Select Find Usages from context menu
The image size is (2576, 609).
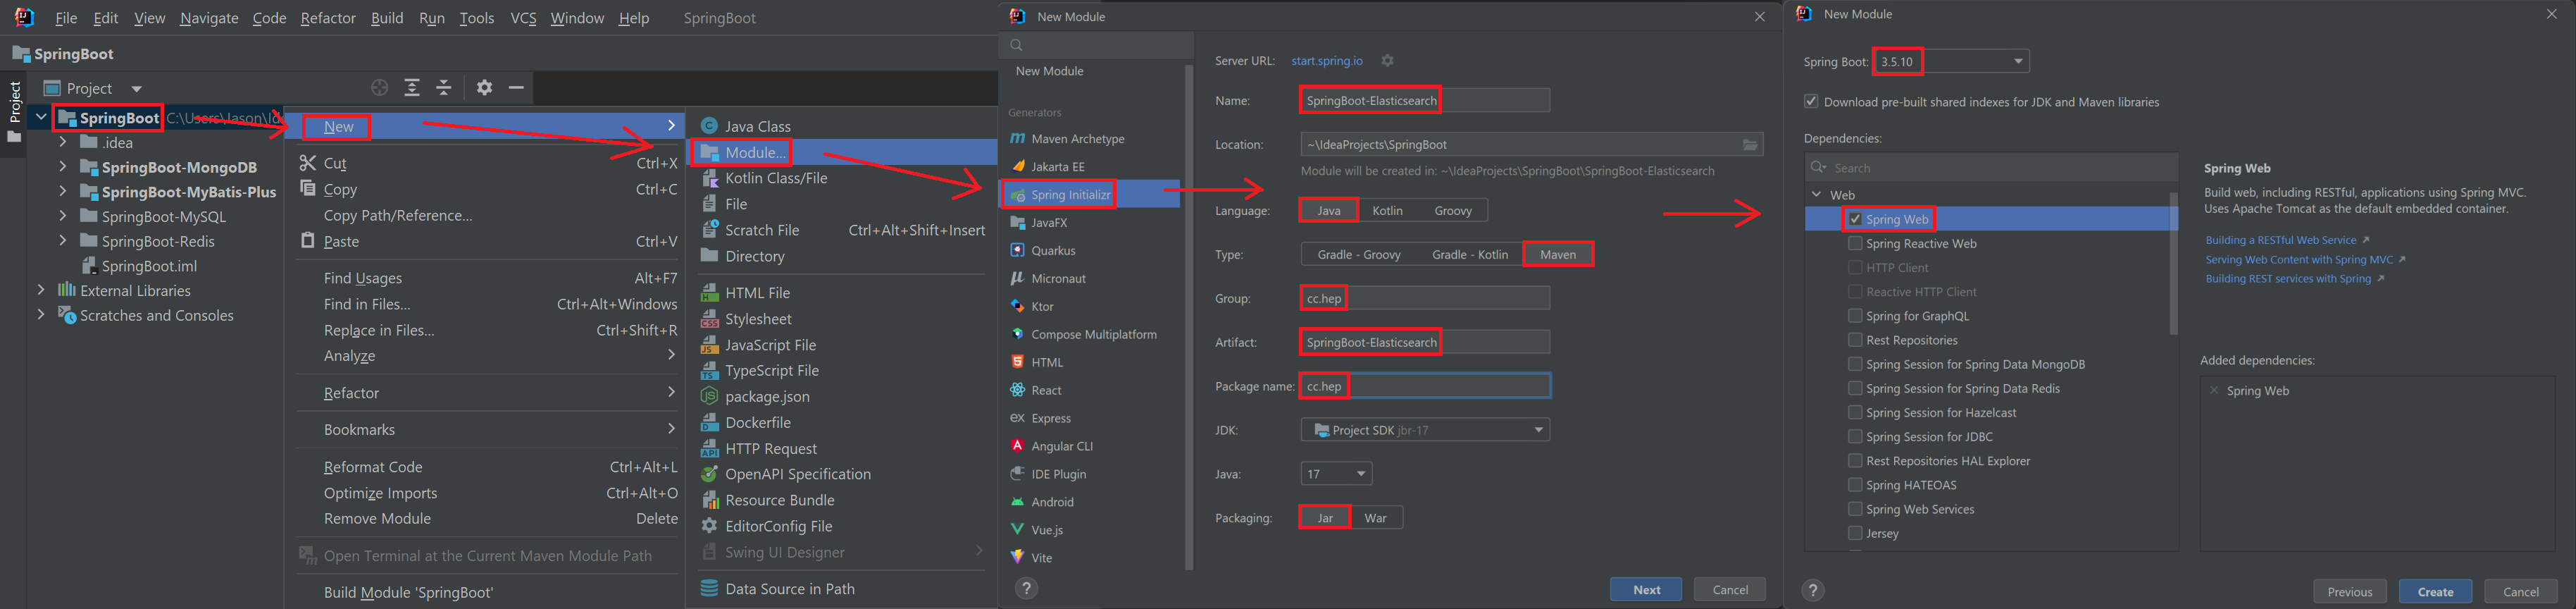(x=362, y=278)
